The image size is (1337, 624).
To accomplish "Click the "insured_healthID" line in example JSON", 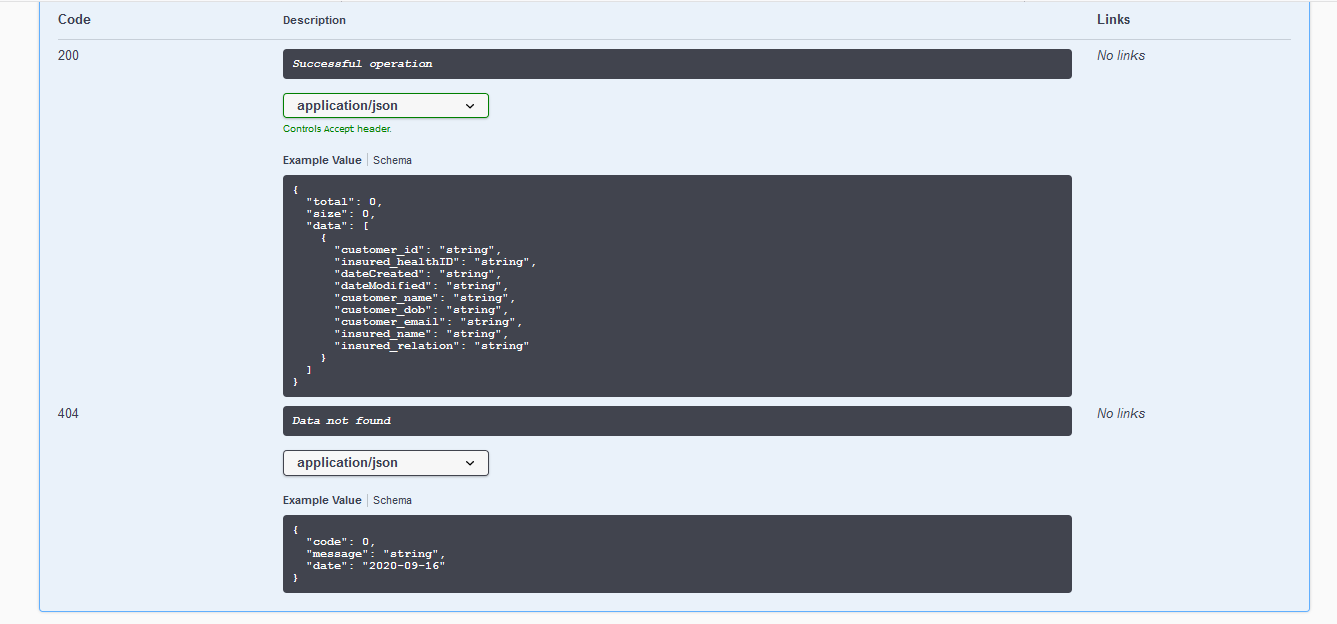I will coord(435,262).
